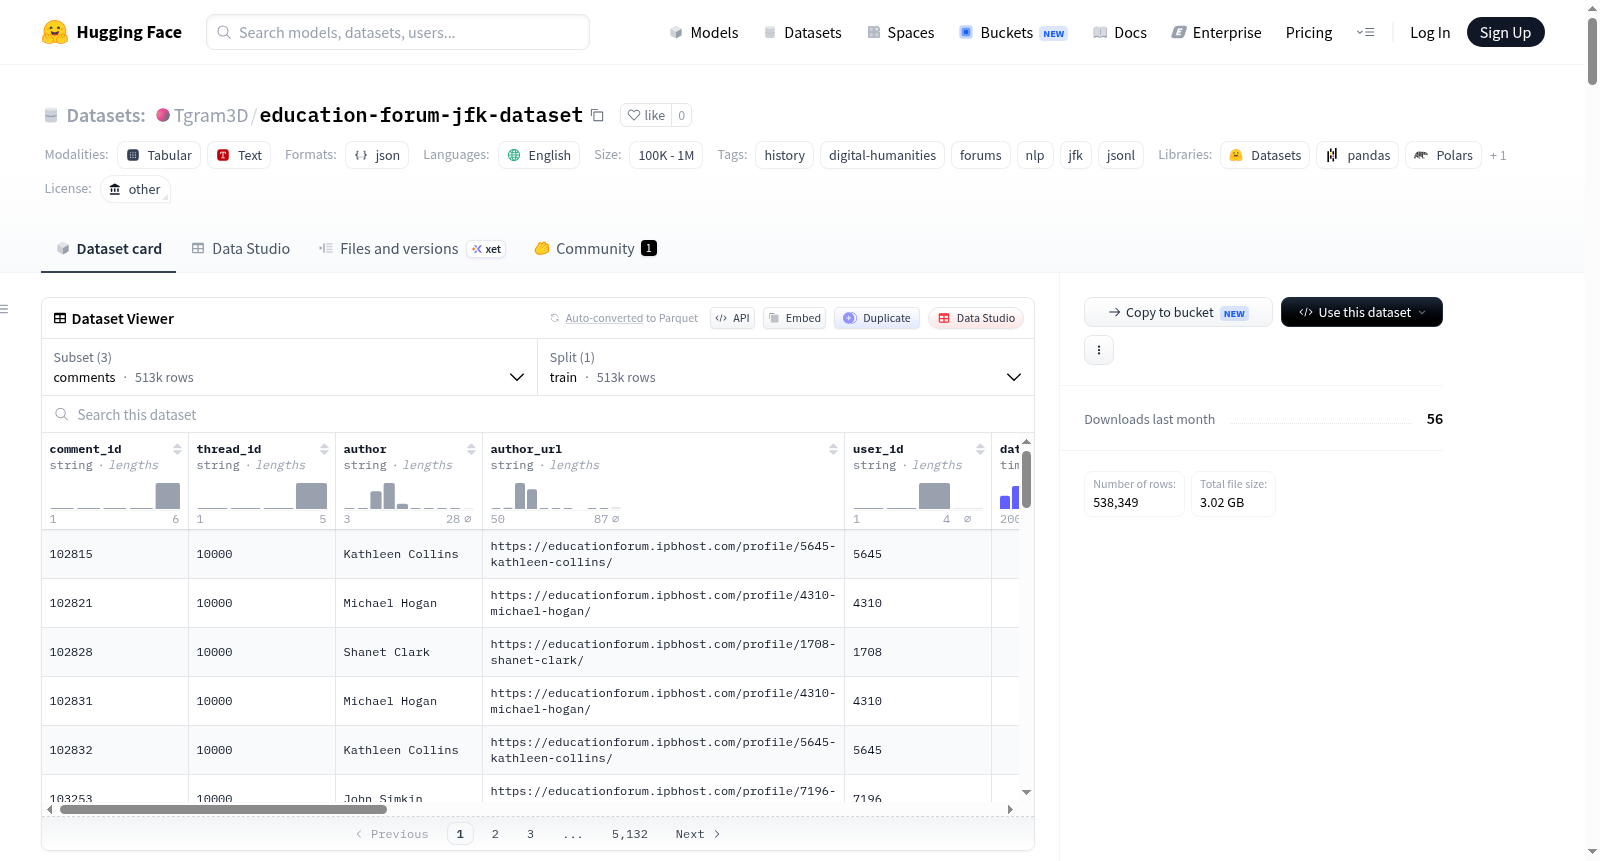Open the Models nav item

click(x=704, y=32)
